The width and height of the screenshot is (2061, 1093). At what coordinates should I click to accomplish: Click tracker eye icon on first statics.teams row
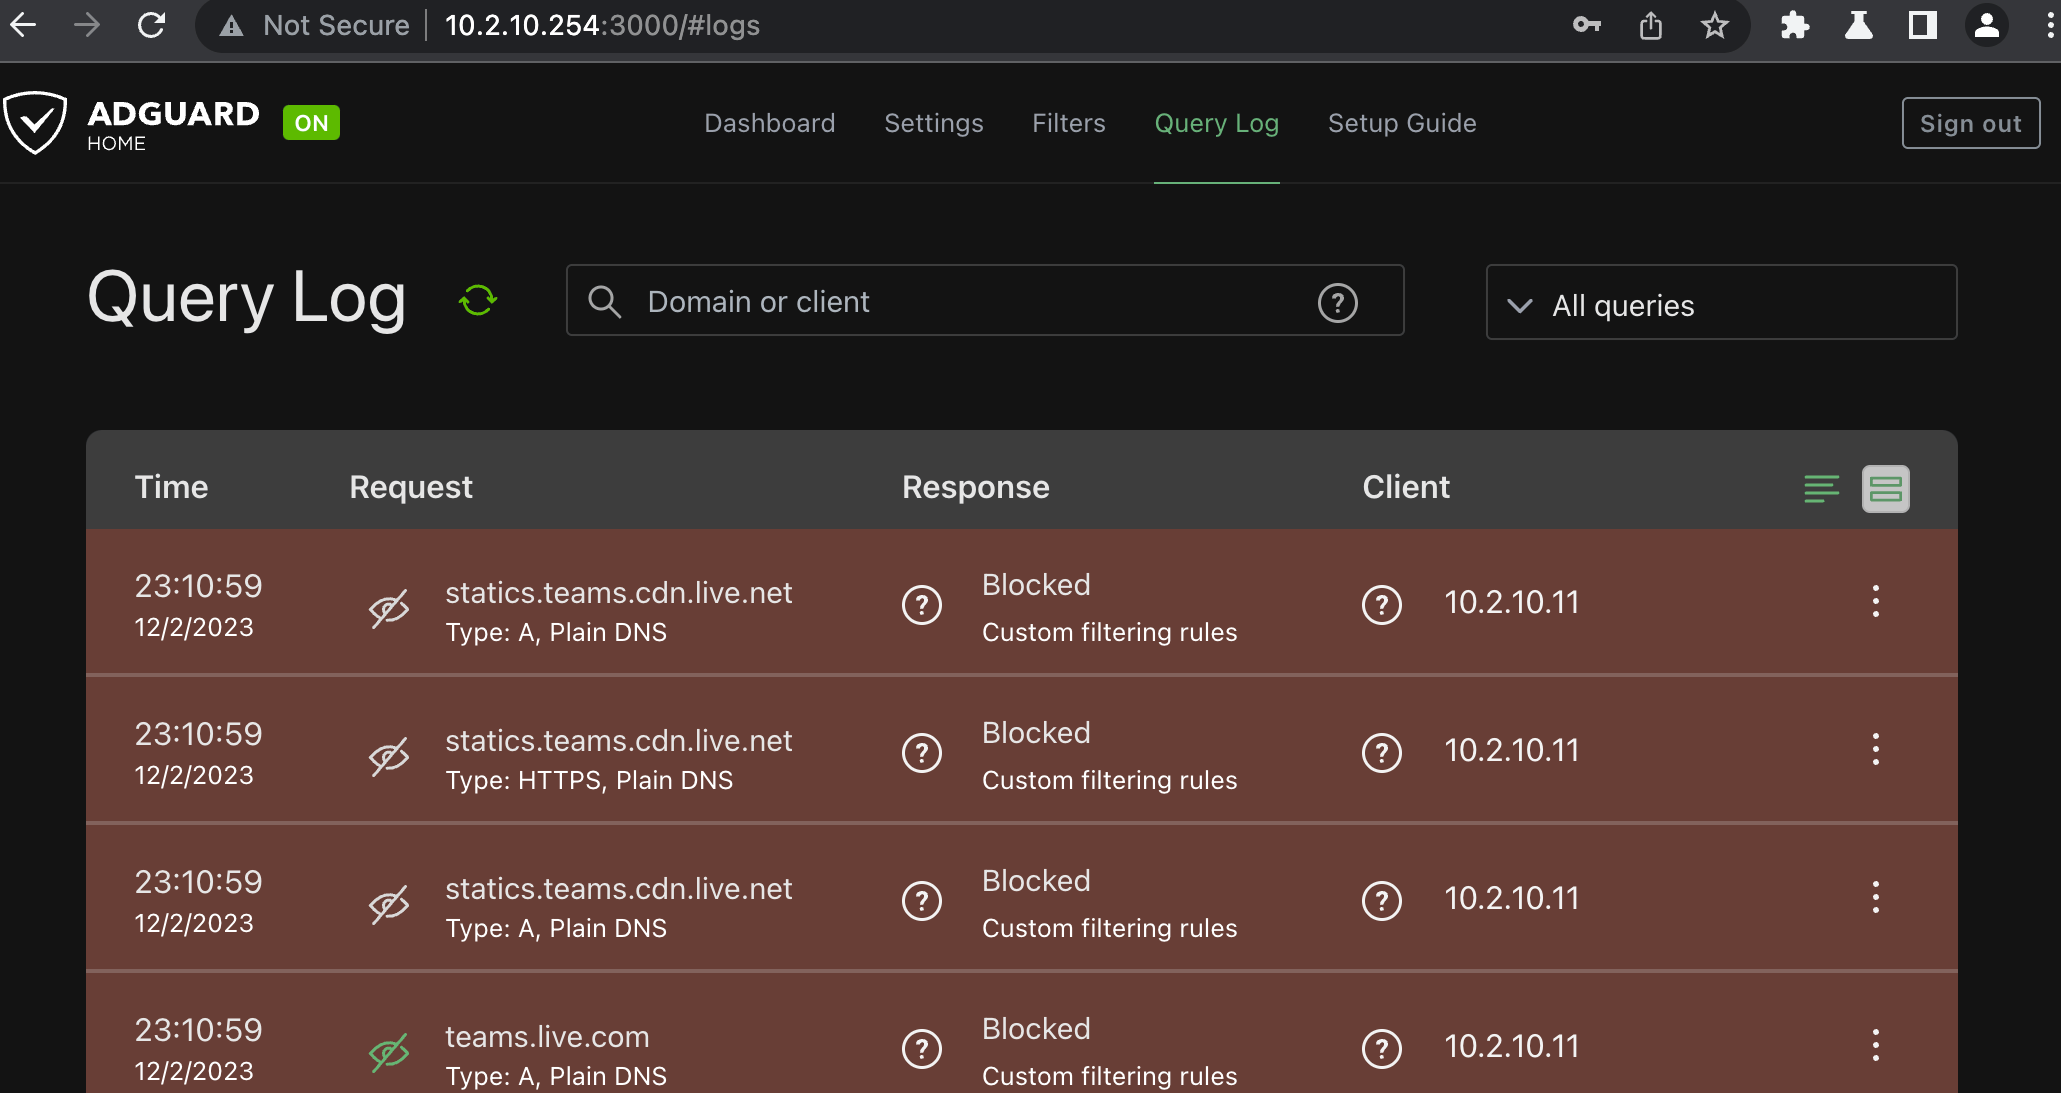tap(389, 608)
